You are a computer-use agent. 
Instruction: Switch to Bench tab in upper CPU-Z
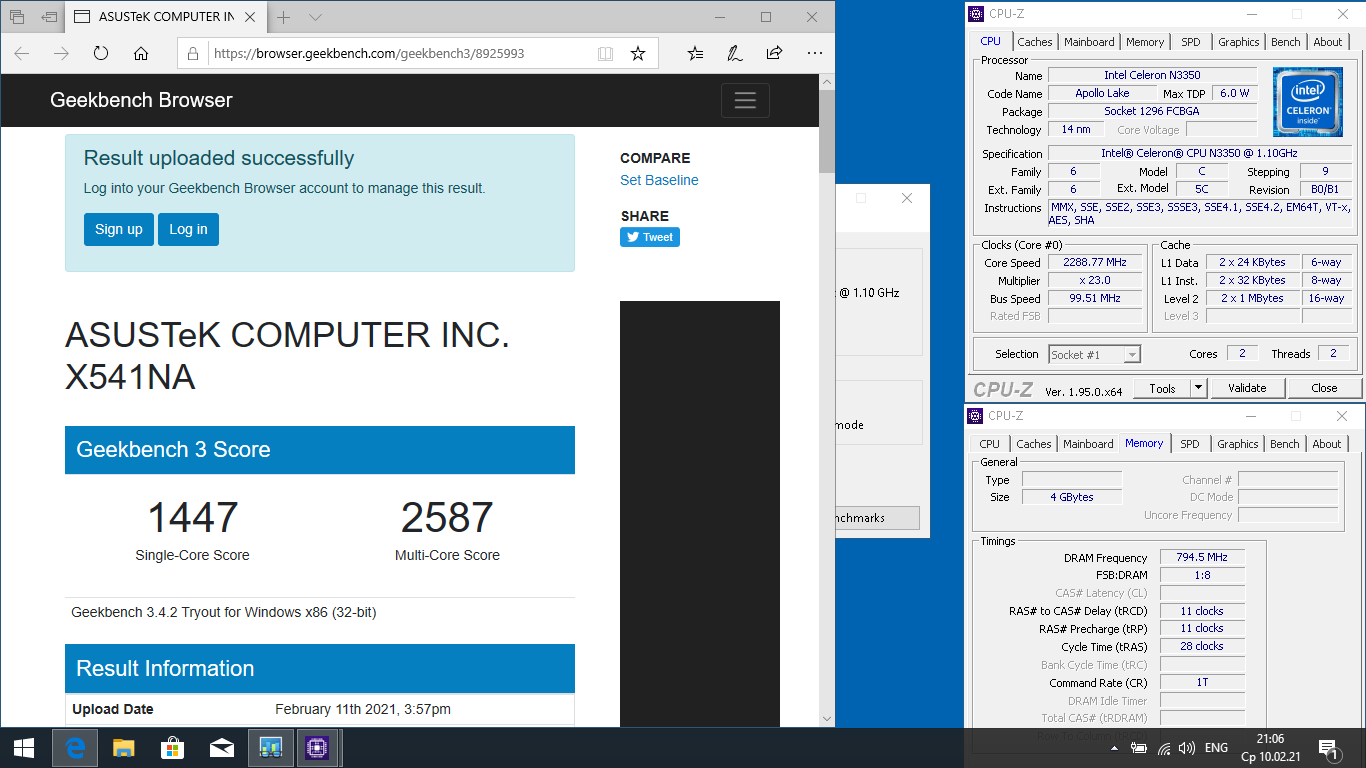[1286, 42]
